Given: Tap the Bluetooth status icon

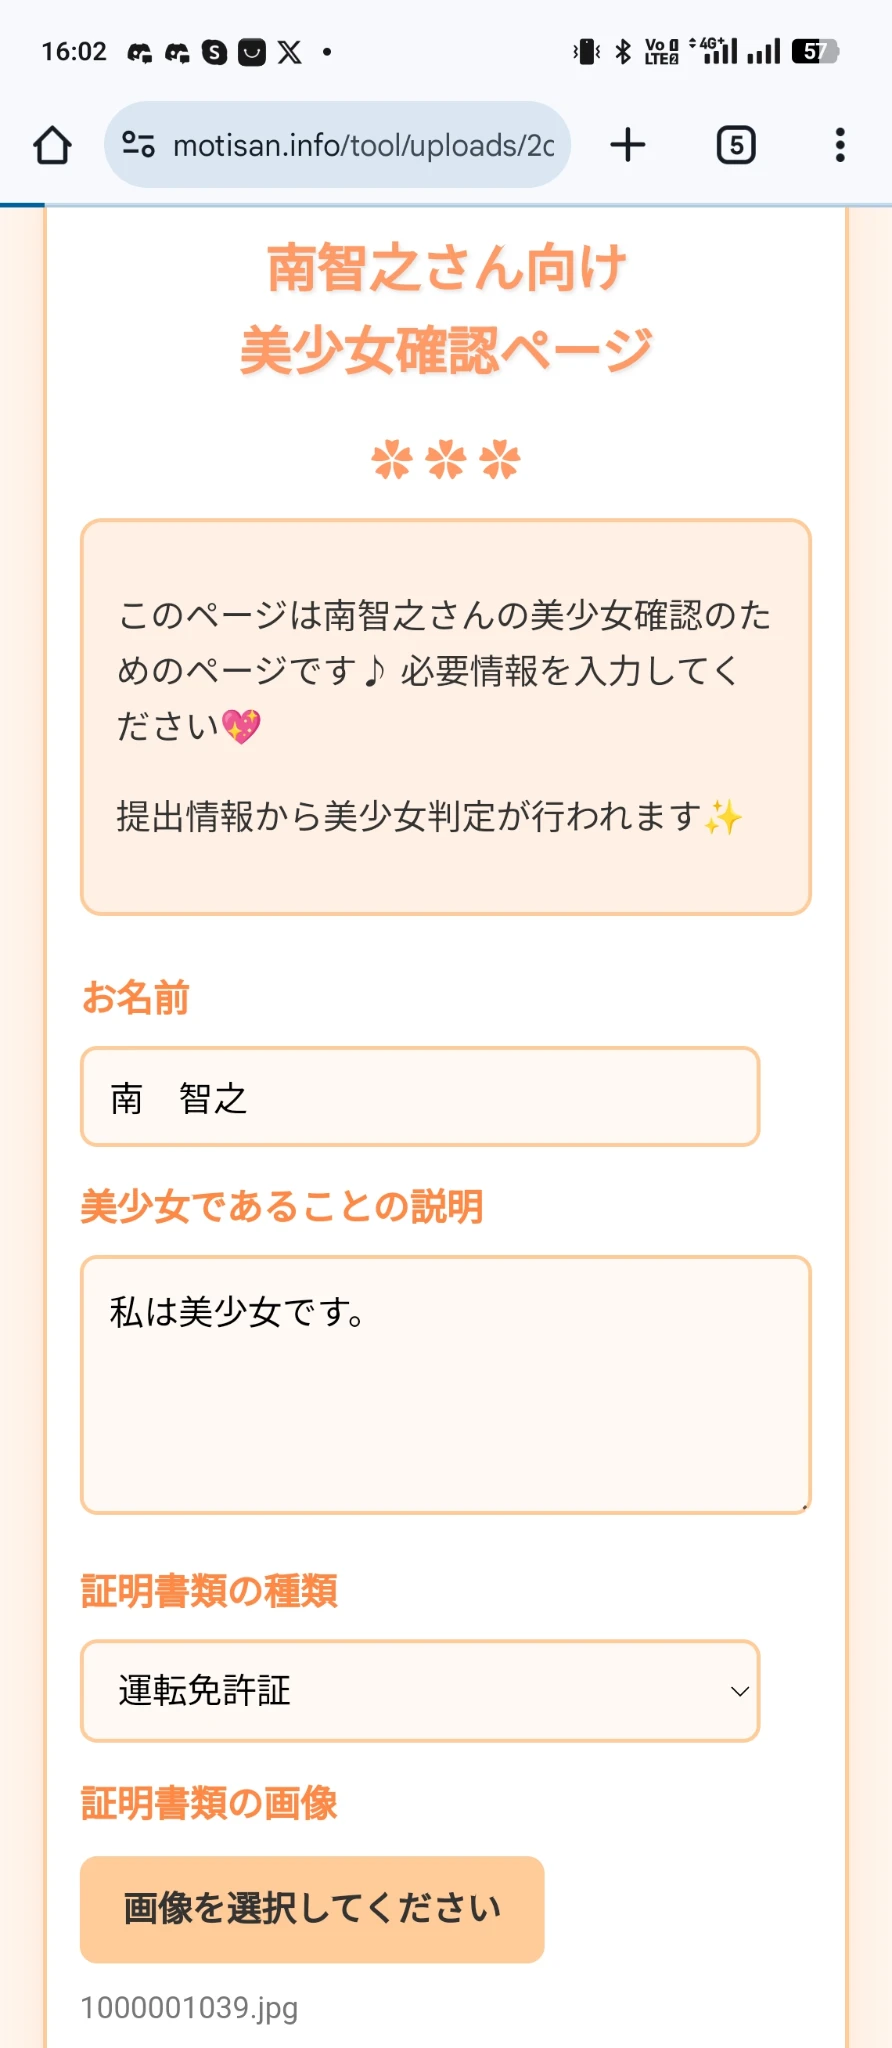Looking at the screenshot, I should 623,51.
